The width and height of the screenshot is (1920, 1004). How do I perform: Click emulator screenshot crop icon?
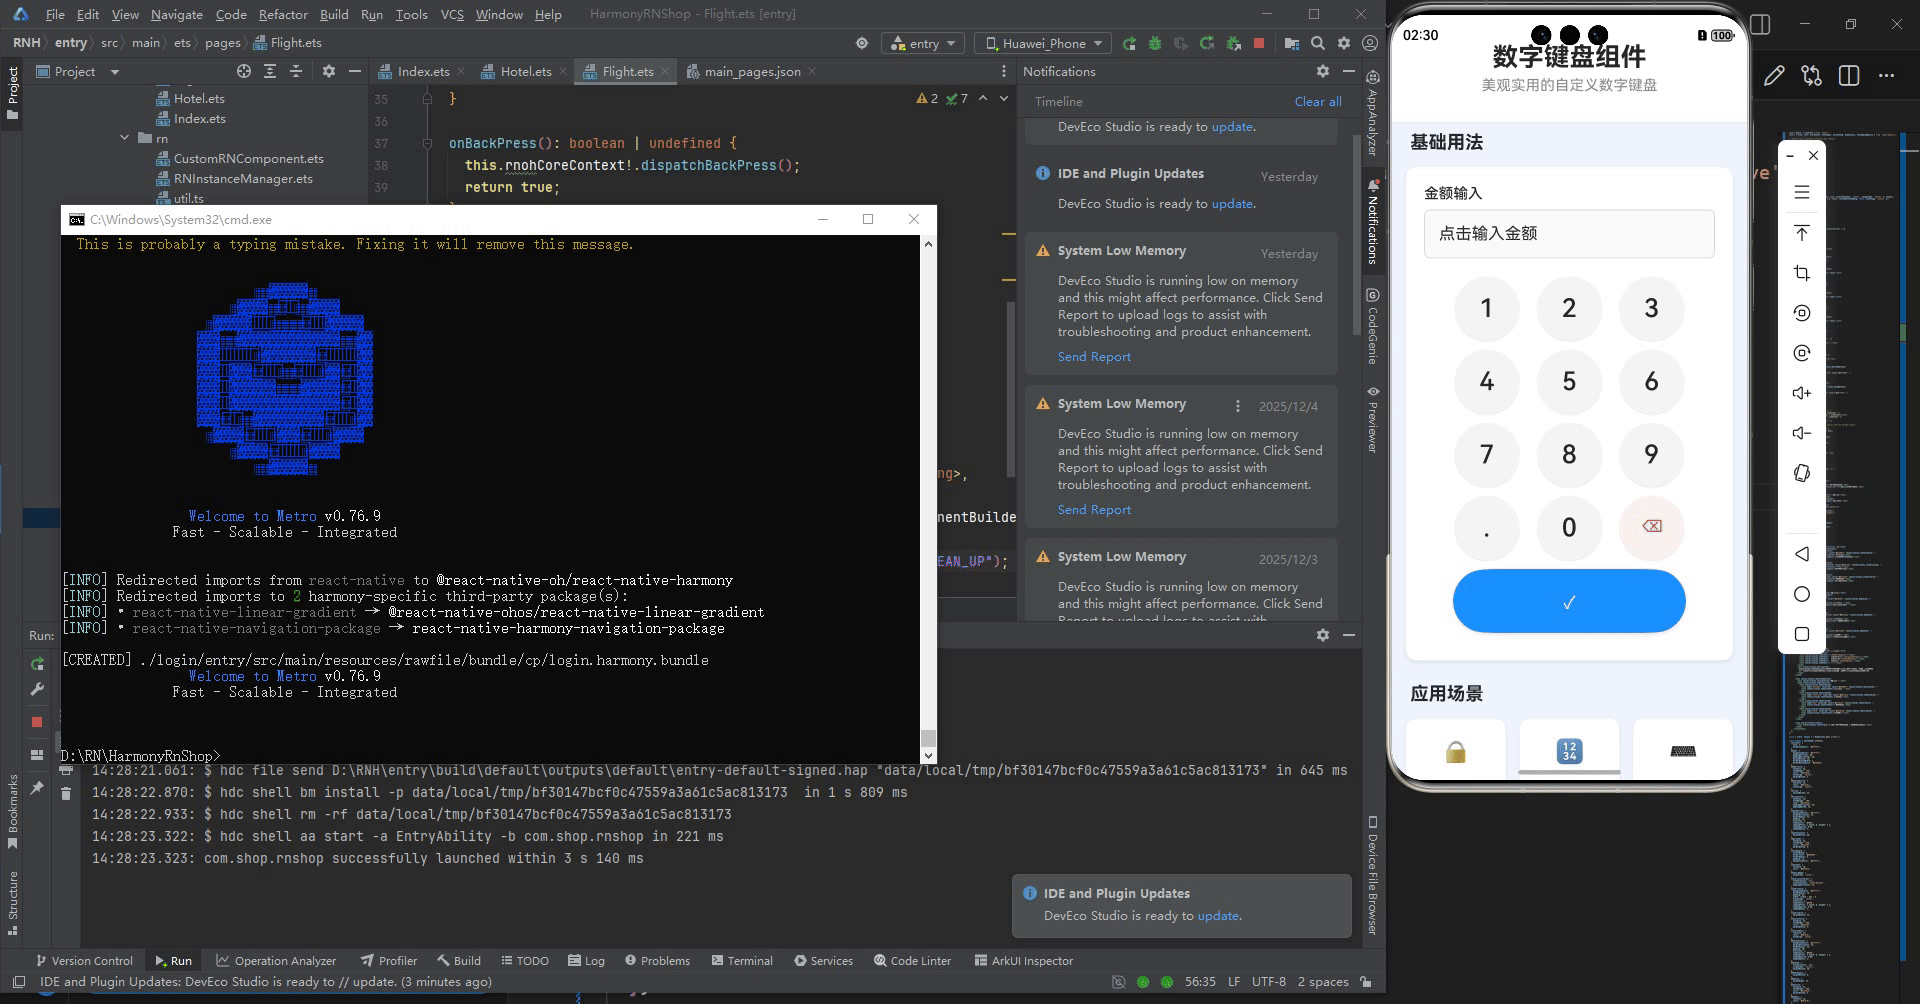[x=1802, y=273]
